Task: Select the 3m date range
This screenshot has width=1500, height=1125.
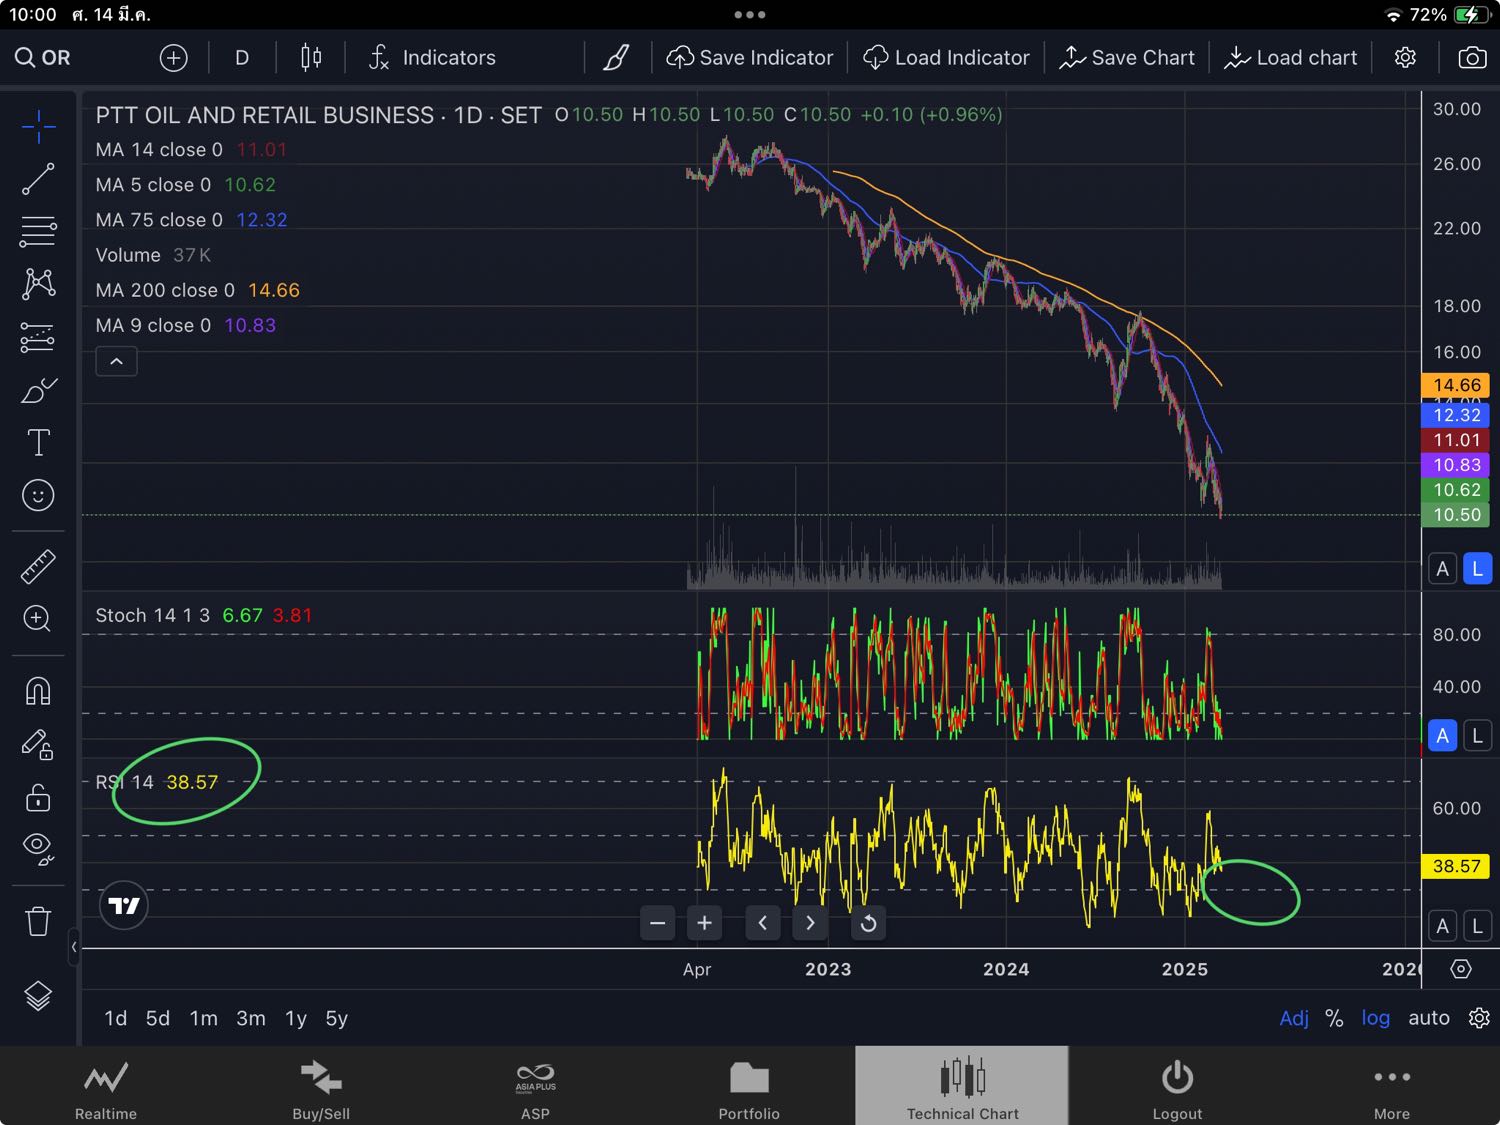Action: (251, 1018)
